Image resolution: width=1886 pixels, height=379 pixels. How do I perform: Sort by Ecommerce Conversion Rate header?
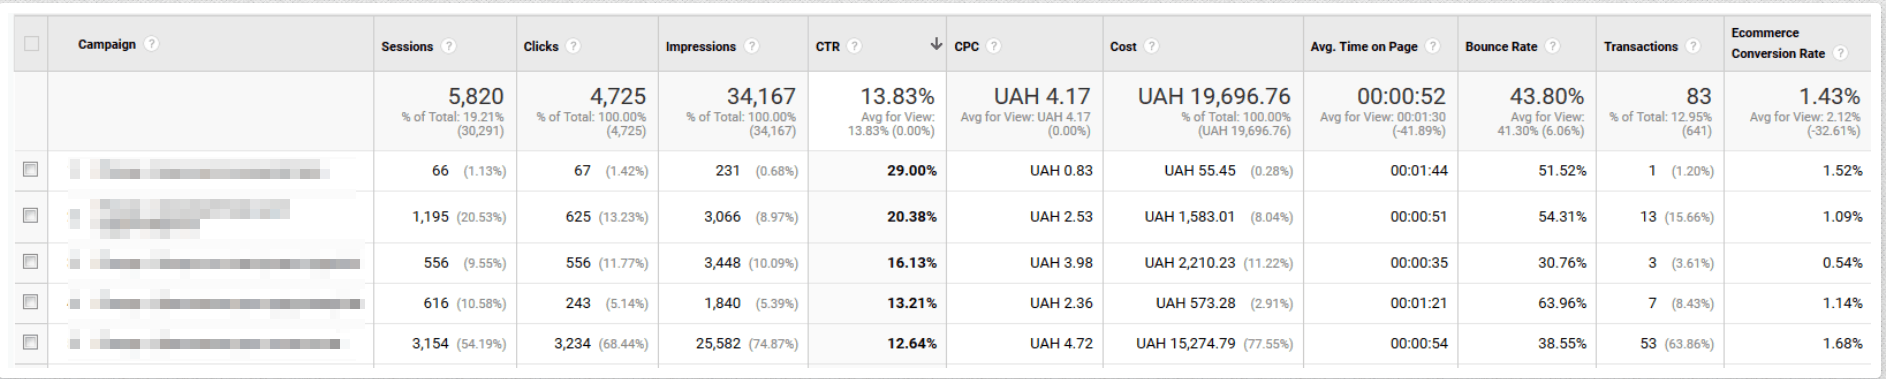[1778, 43]
